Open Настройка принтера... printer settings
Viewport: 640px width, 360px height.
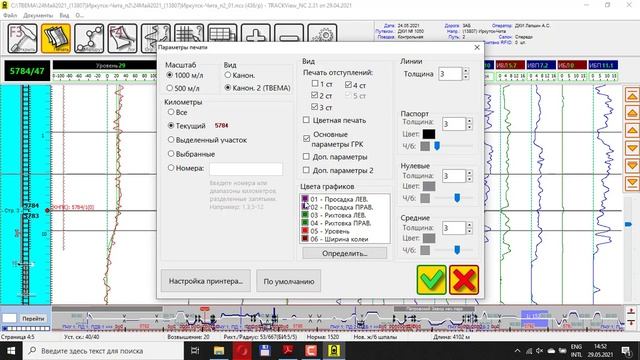pos(206,281)
